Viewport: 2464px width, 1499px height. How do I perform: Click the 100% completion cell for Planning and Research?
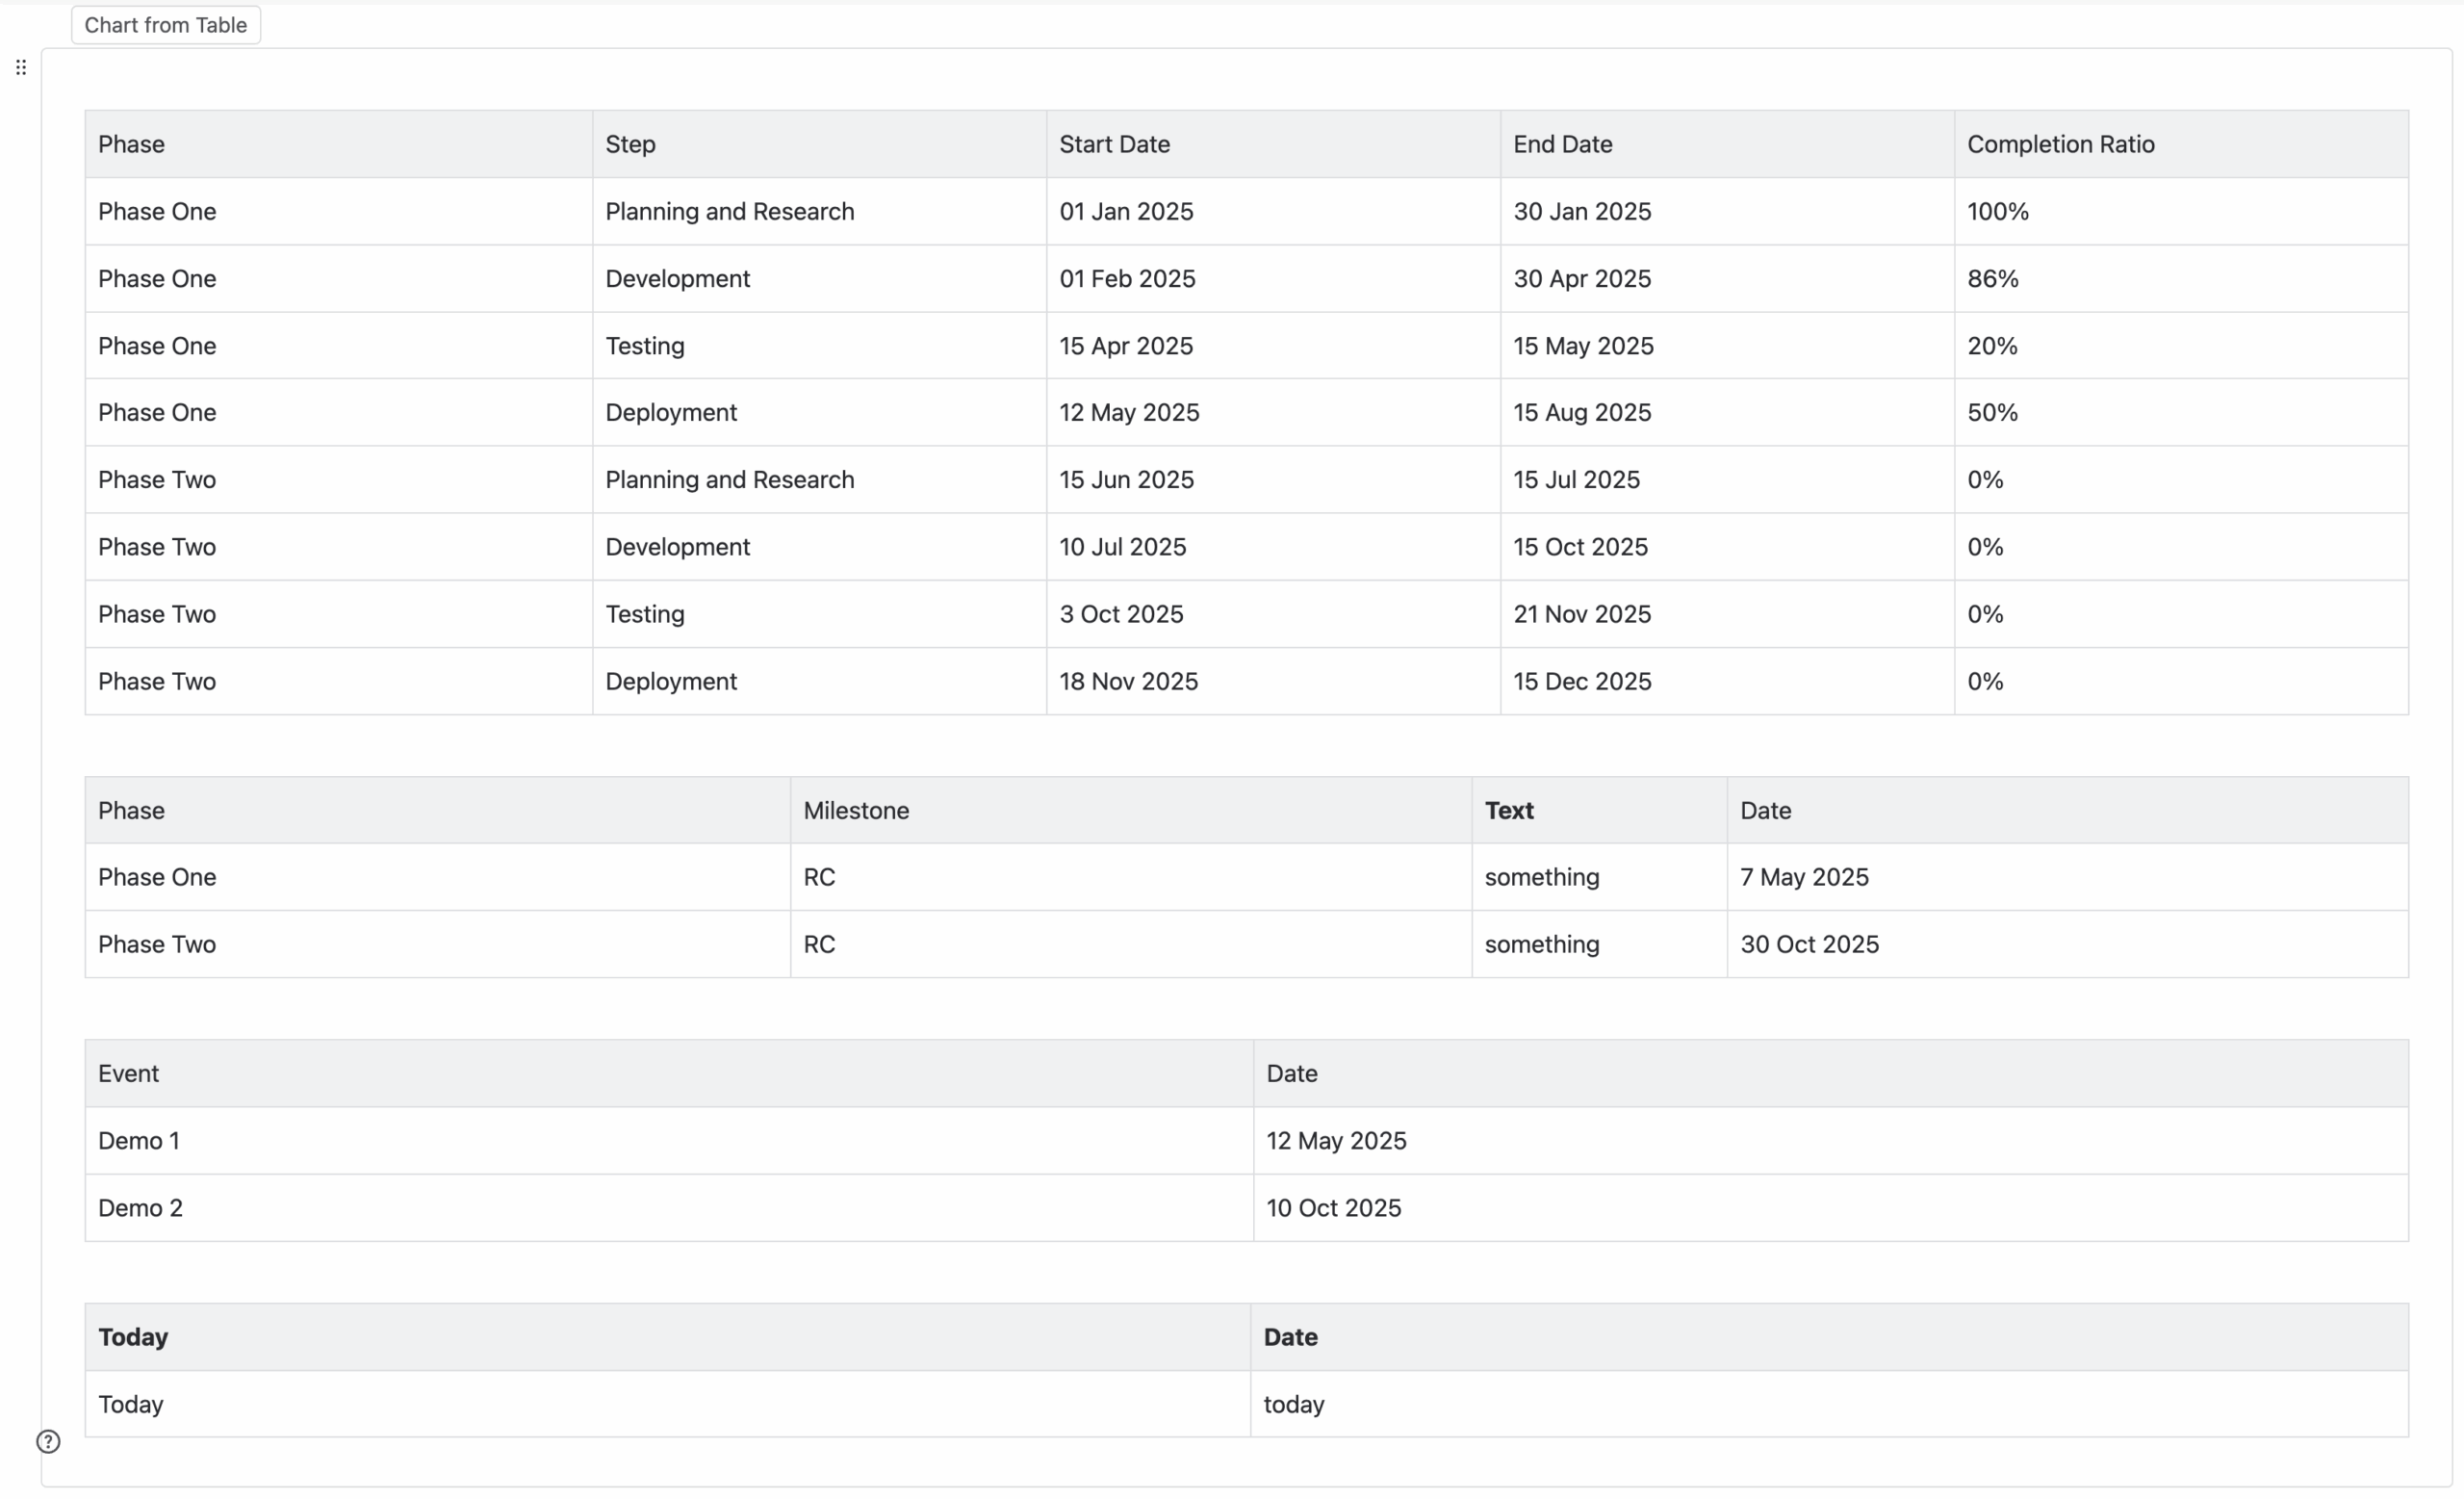[1996, 211]
